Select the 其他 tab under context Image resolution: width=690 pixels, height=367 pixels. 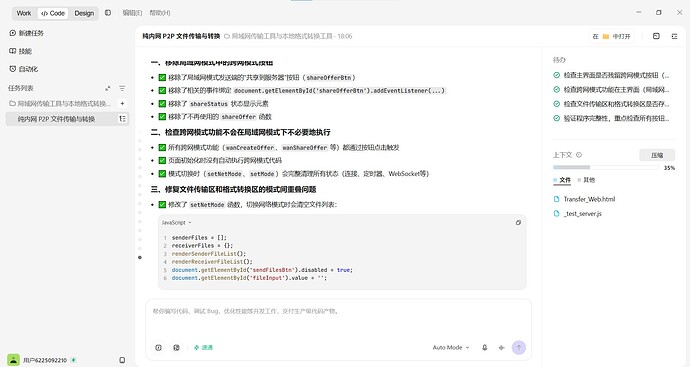point(587,180)
